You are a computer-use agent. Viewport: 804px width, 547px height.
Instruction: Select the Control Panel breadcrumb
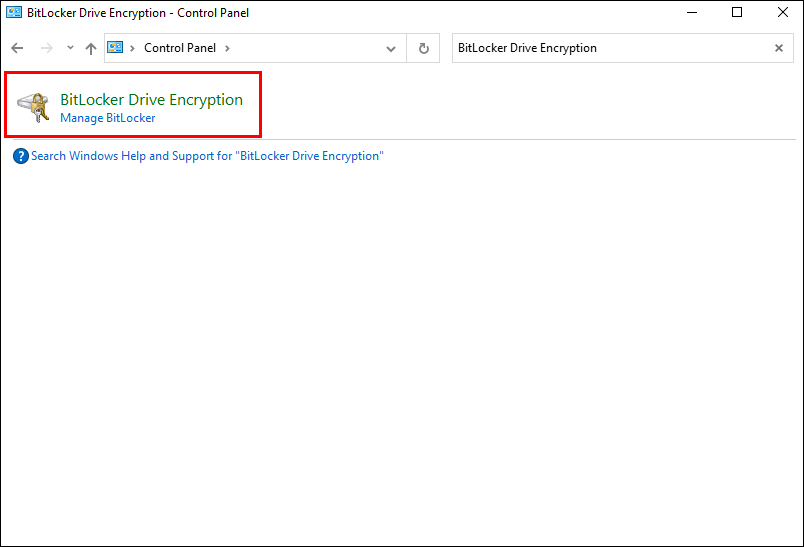point(179,48)
